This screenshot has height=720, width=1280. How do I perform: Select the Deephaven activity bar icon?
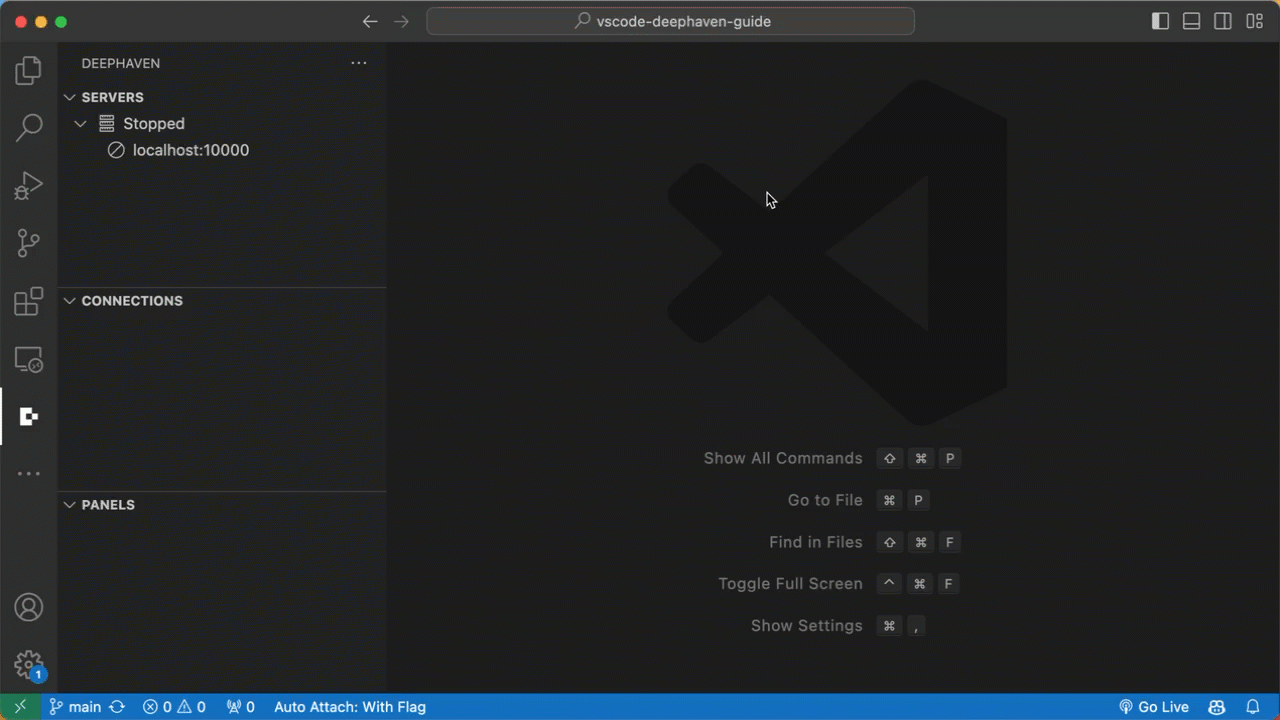[x=29, y=417]
